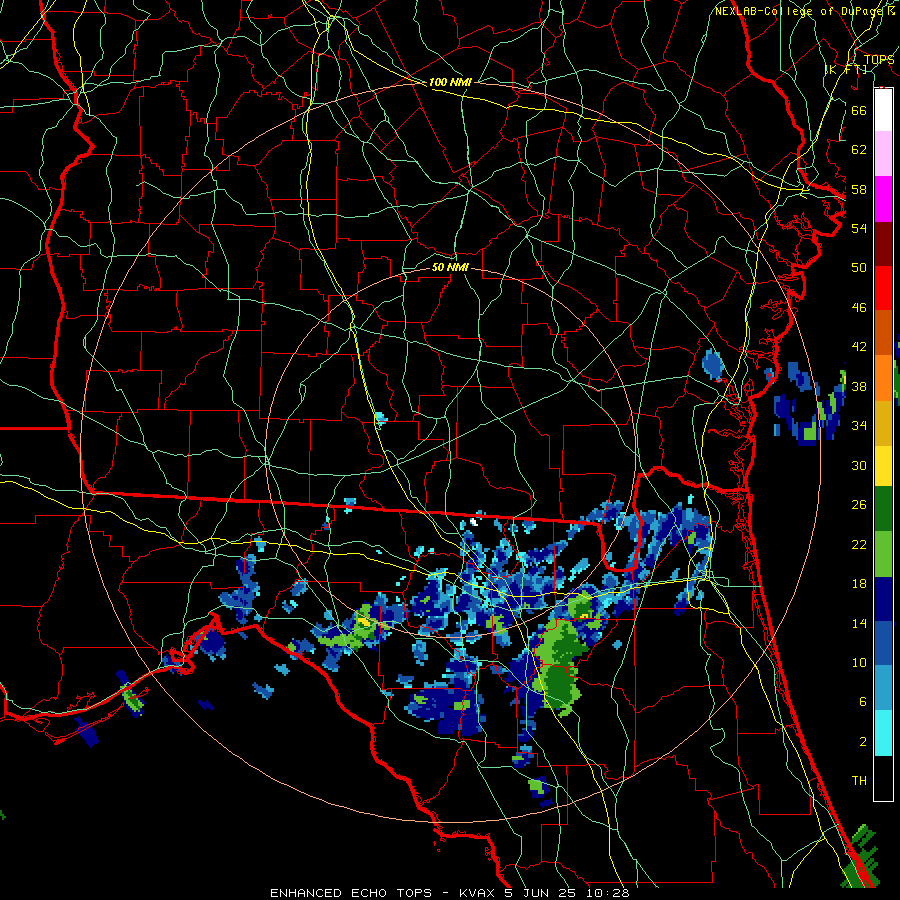Select the bright red legend swatch
Image resolution: width=900 pixels, height=900 pixels.
click(x=883, y=288)
